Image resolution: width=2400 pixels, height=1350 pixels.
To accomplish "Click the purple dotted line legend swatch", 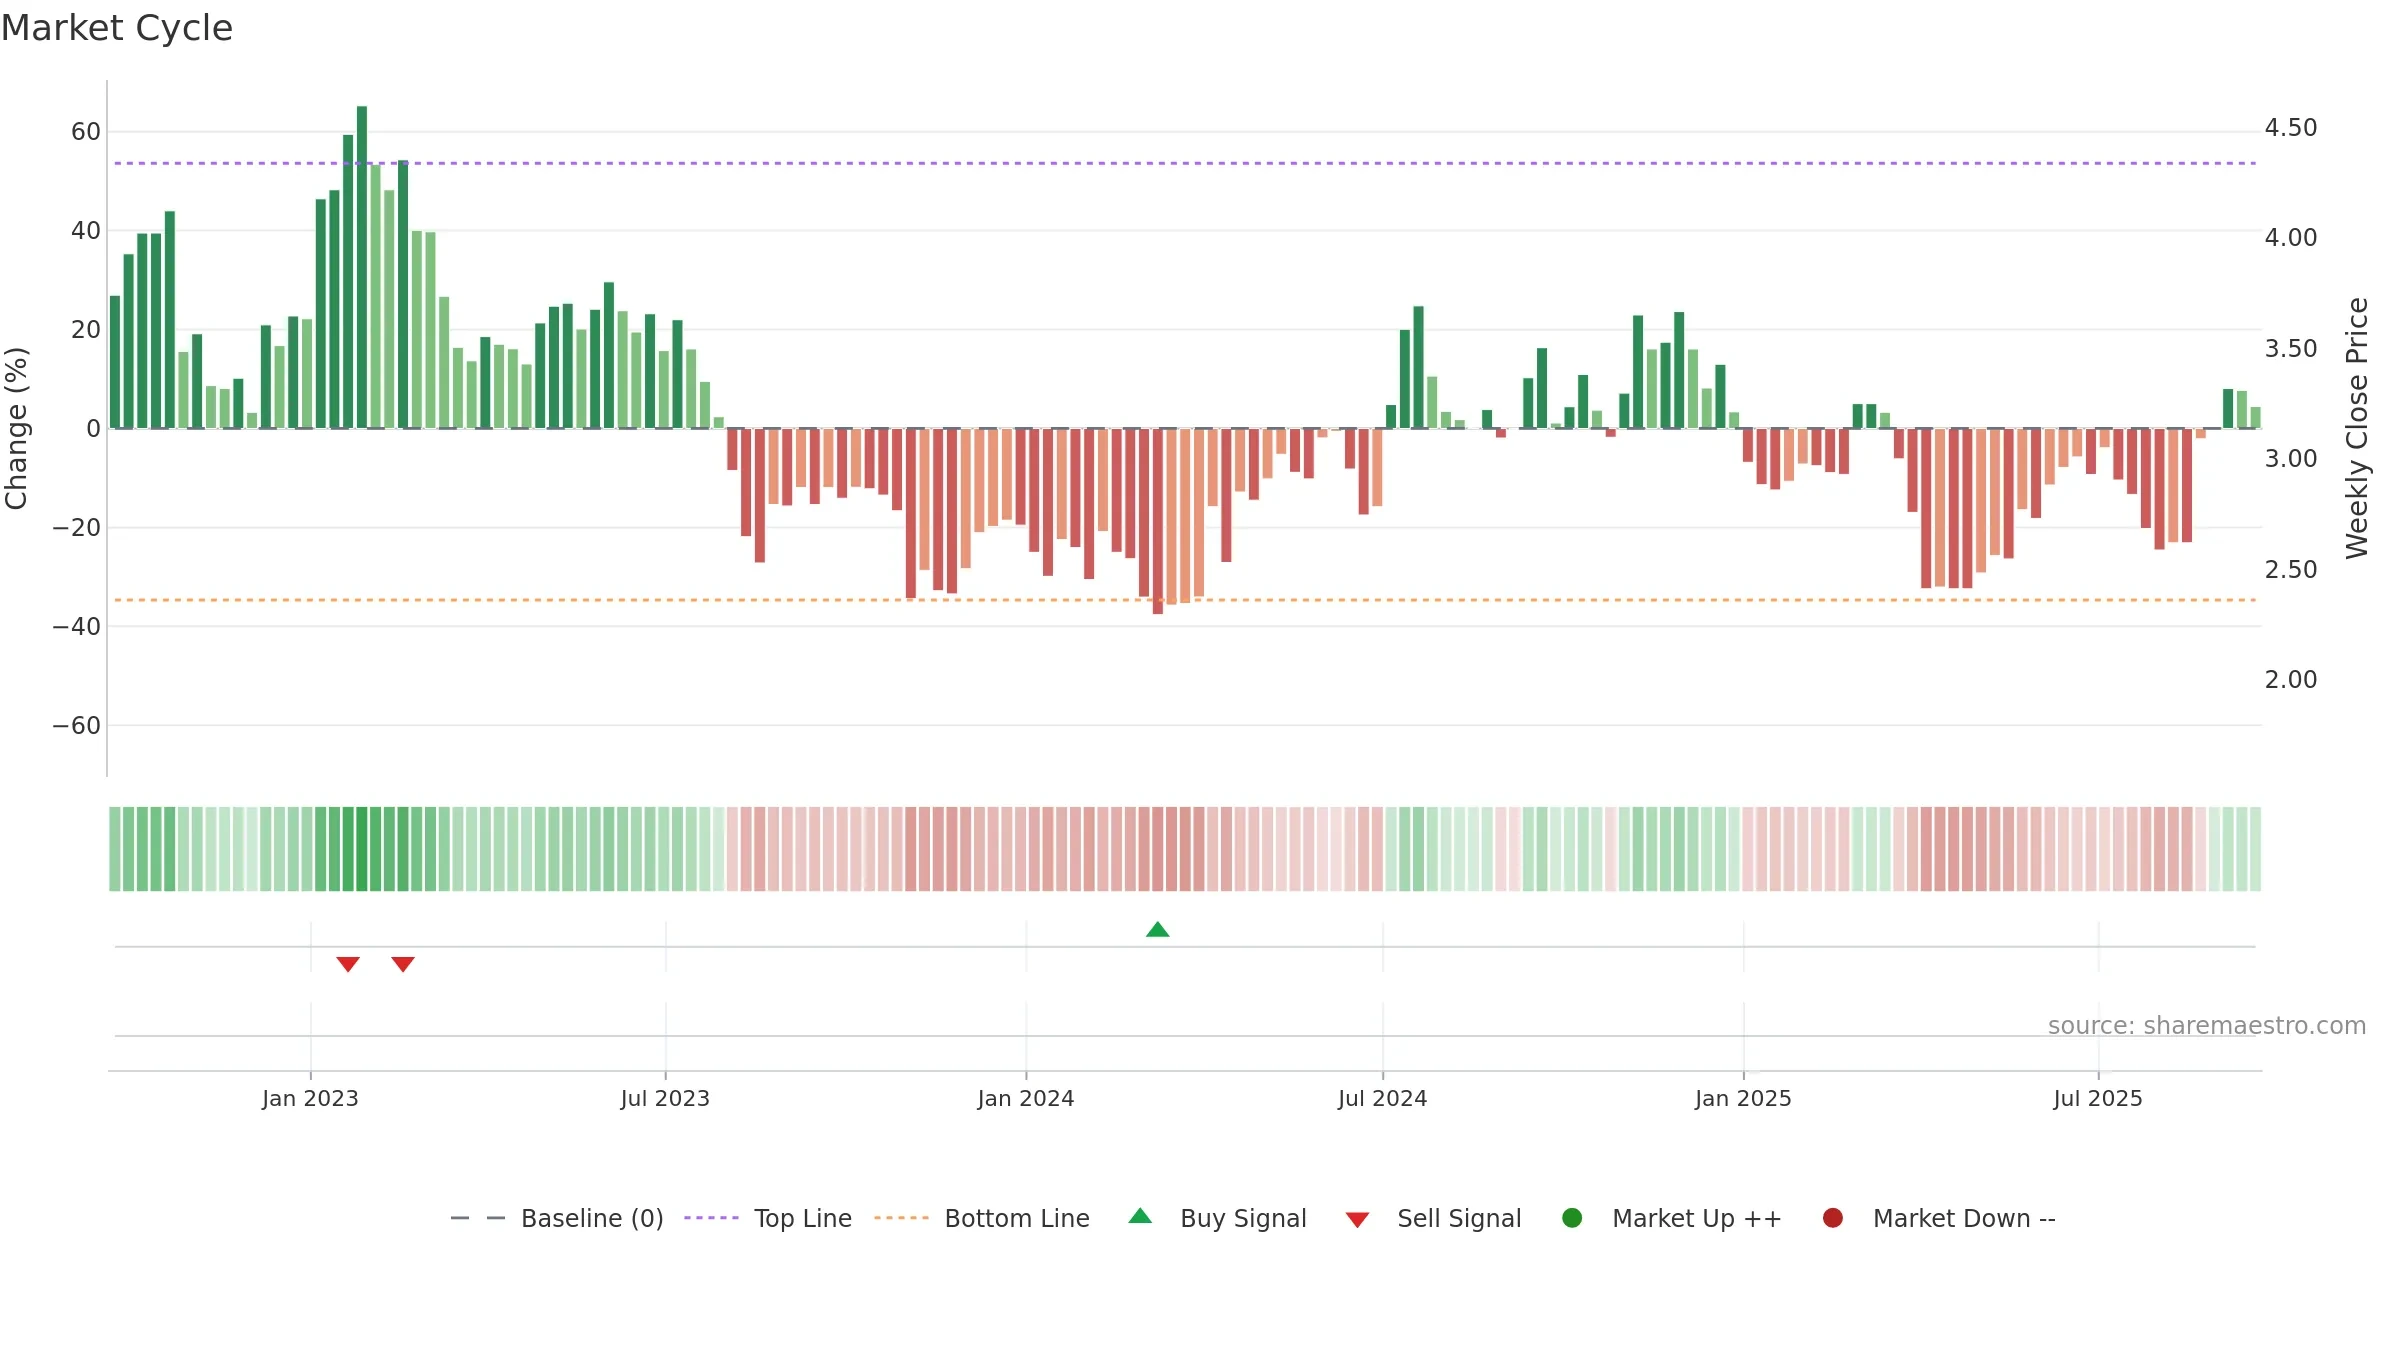I will click(711, 1218).
